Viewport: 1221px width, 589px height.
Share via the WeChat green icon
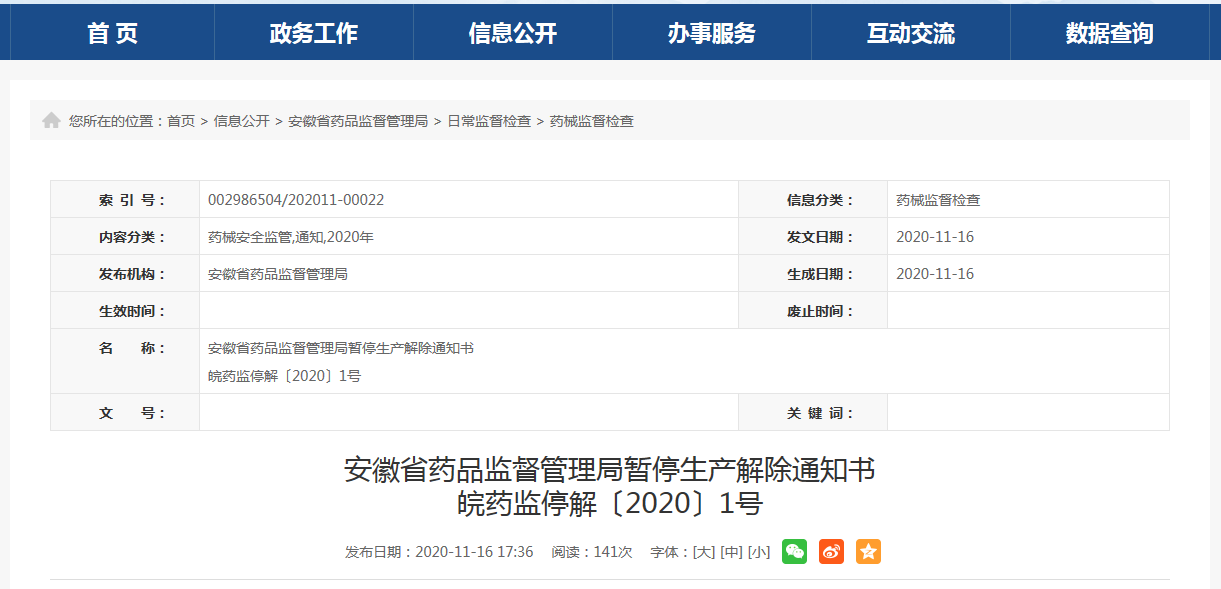(x=794, y=551)
